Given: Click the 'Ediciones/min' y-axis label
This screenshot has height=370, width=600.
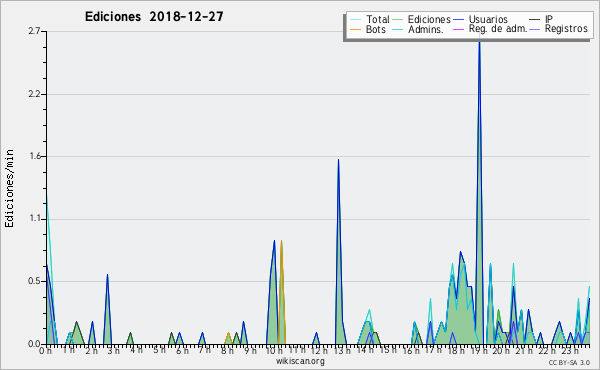Looking at the screenshot, I should pos(9,188).
